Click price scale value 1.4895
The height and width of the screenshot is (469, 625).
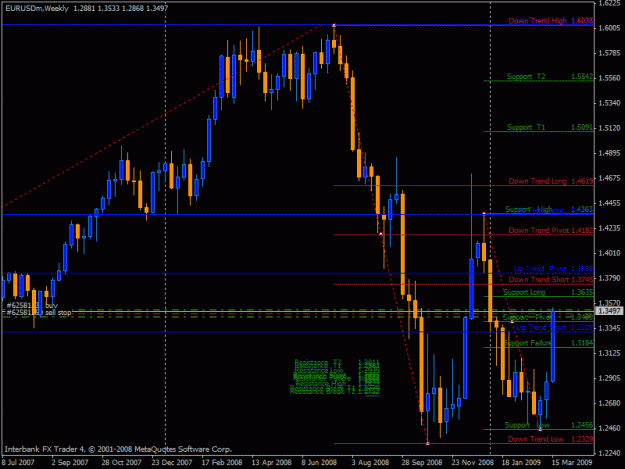coord(610,153)
